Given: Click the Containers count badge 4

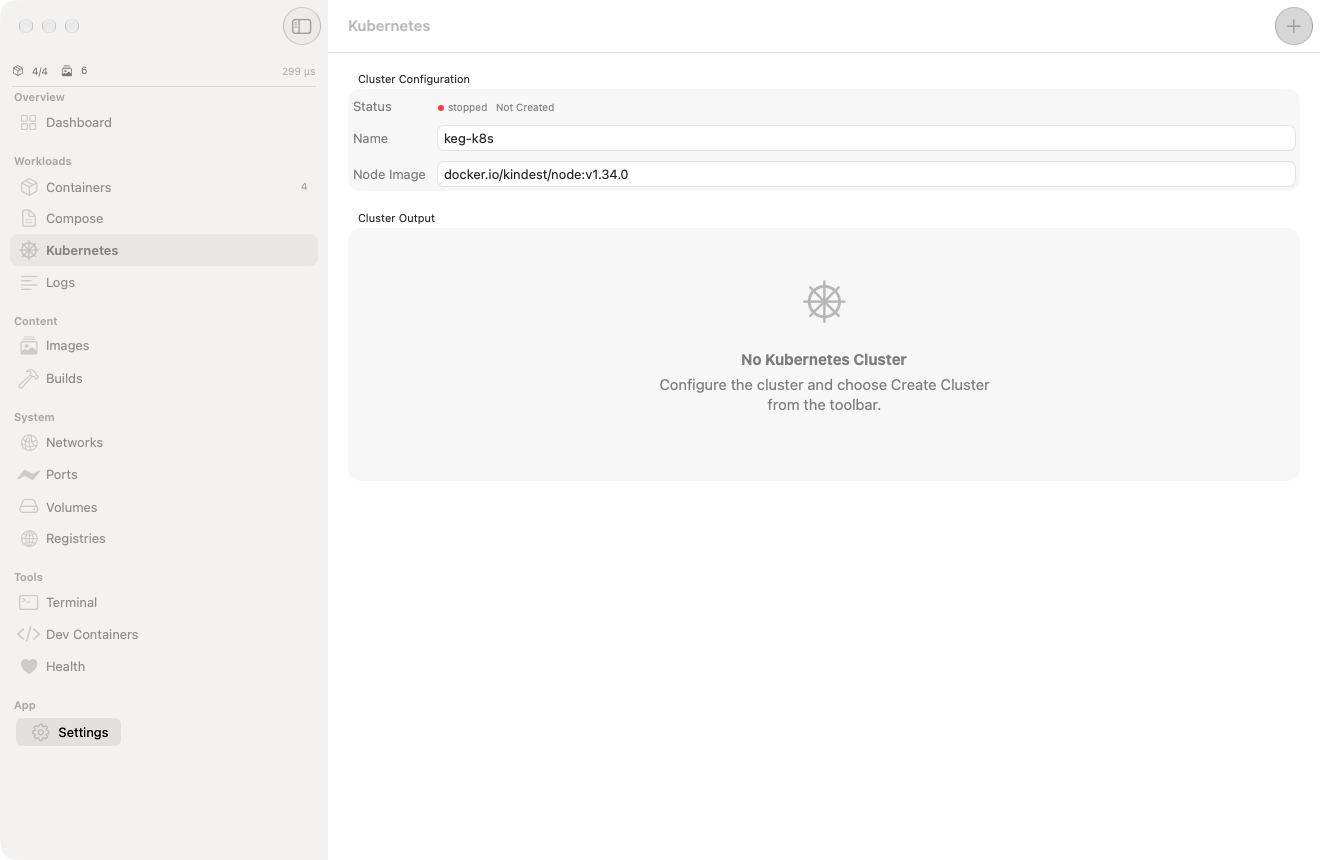Looking at the screenshot, I should pos(304,187).
